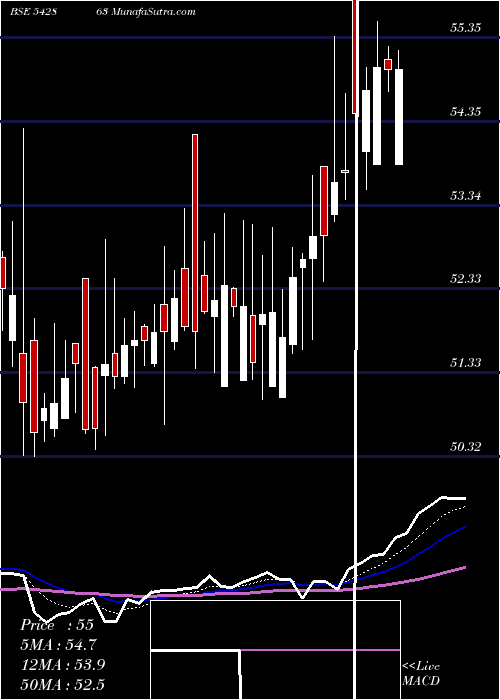The height and width of the screenshot is (700, 500).
Task: Click the 52.33 price axis label
Action: click(465, 279)
